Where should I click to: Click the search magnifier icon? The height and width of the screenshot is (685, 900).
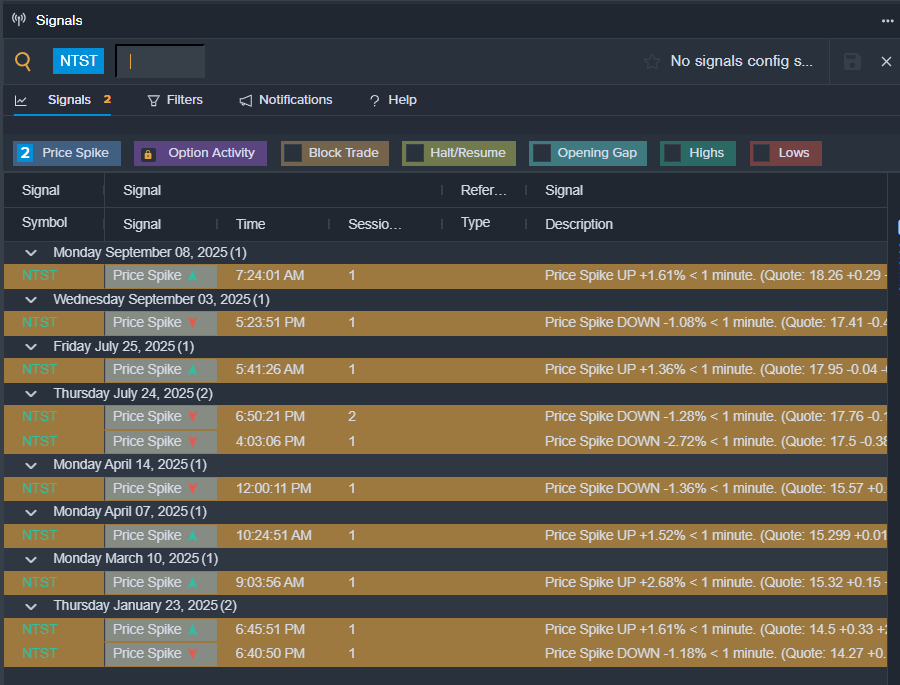23,61
